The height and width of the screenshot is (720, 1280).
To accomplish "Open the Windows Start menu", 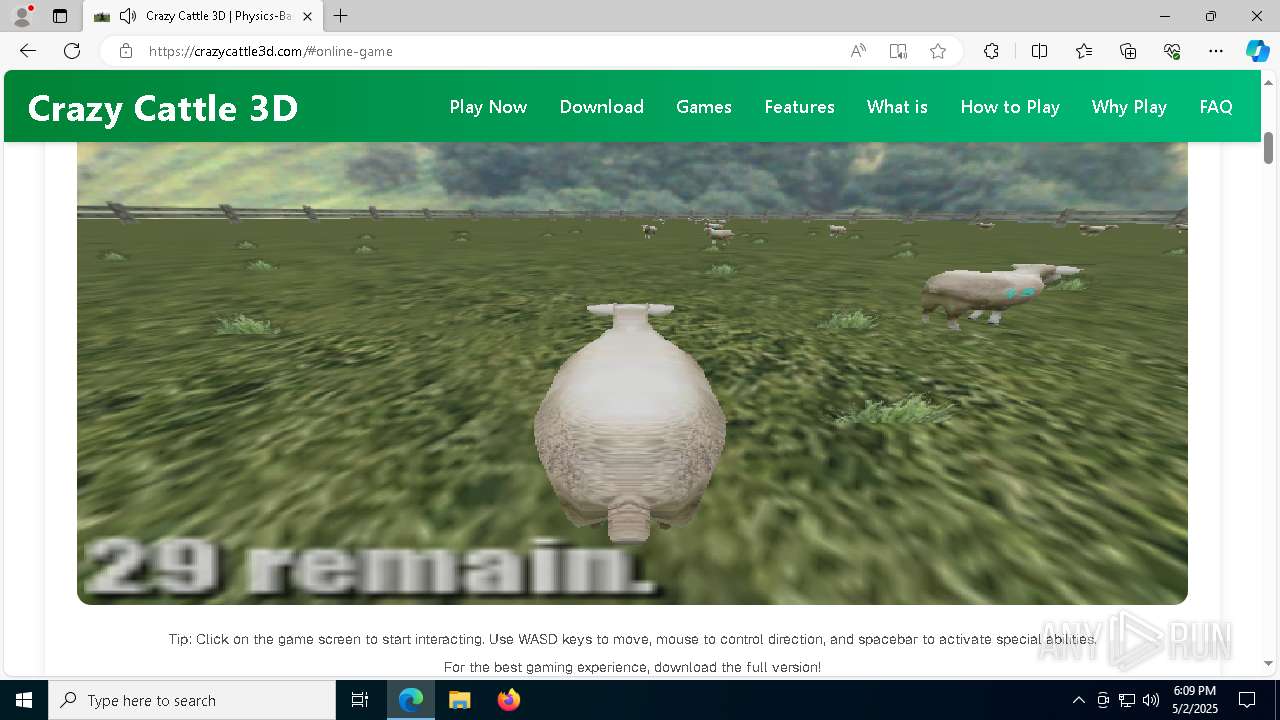I will click(x=24, y=700).
